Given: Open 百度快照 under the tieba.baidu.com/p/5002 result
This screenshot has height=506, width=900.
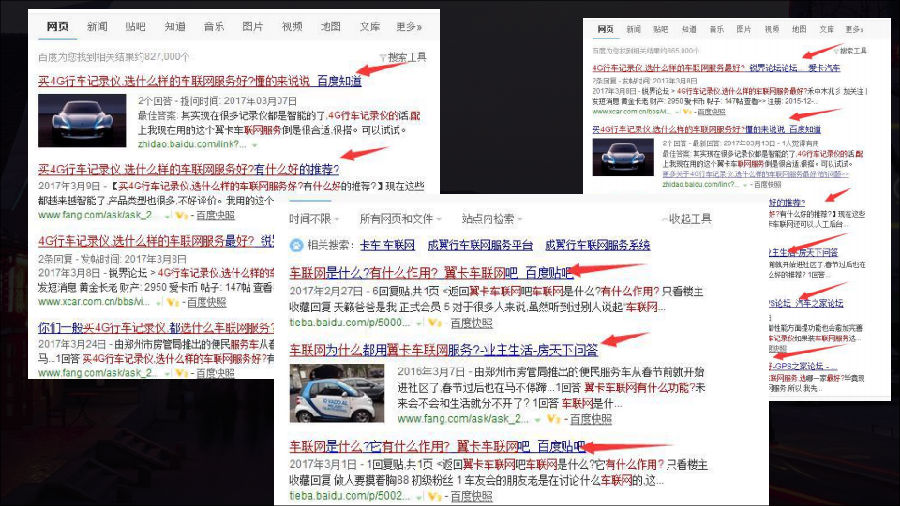Looking at the screenshot, I should tap(470, 495).
